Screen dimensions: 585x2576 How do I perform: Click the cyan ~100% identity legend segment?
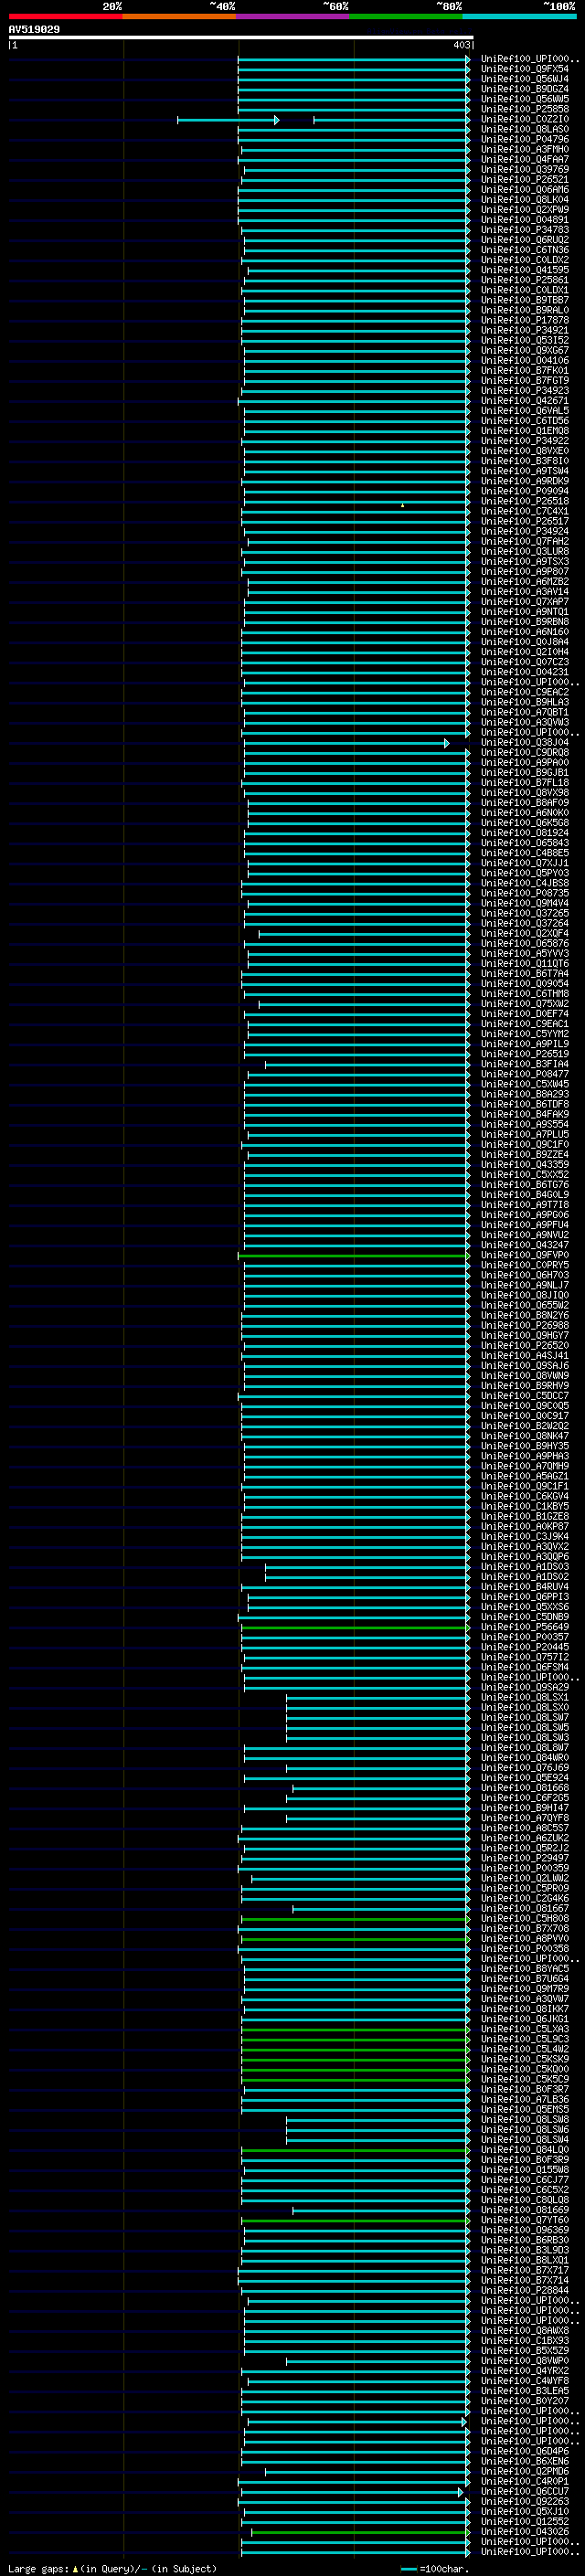pos(519,16)
